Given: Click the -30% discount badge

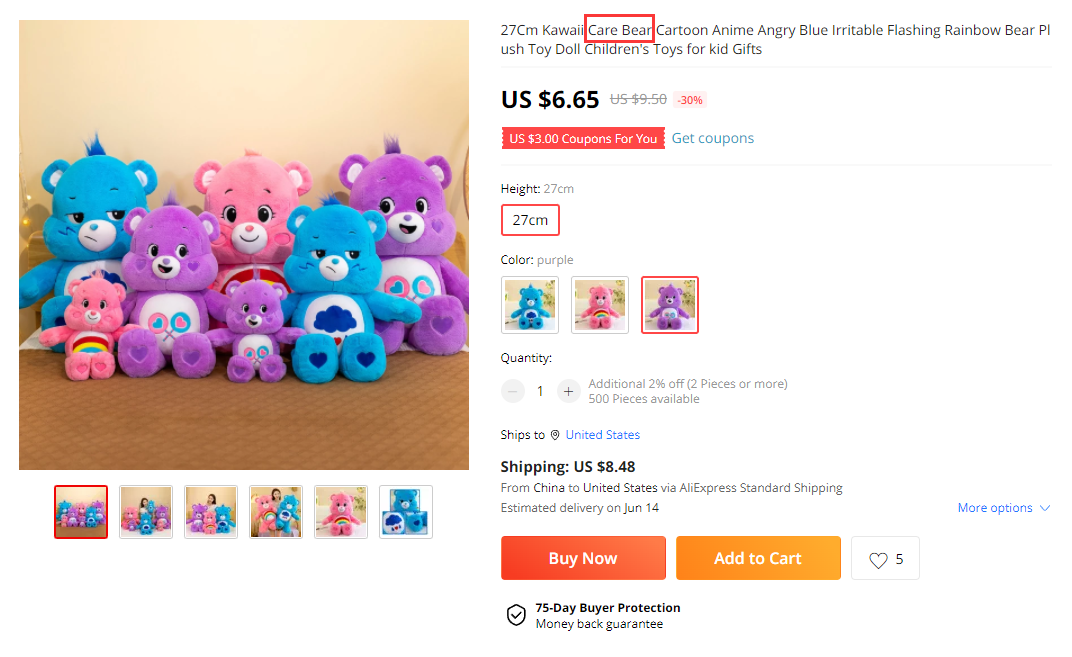Looking at the screenshot, I should coord(690,100).
